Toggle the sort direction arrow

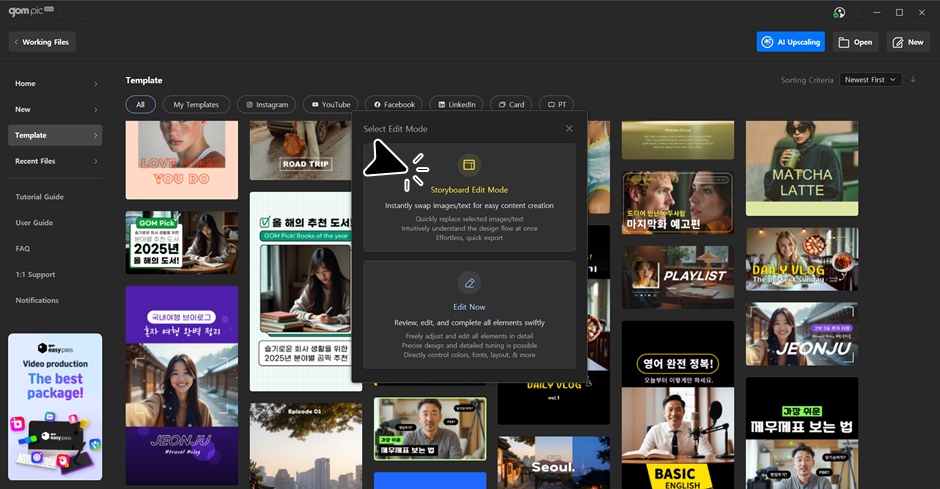913,80
